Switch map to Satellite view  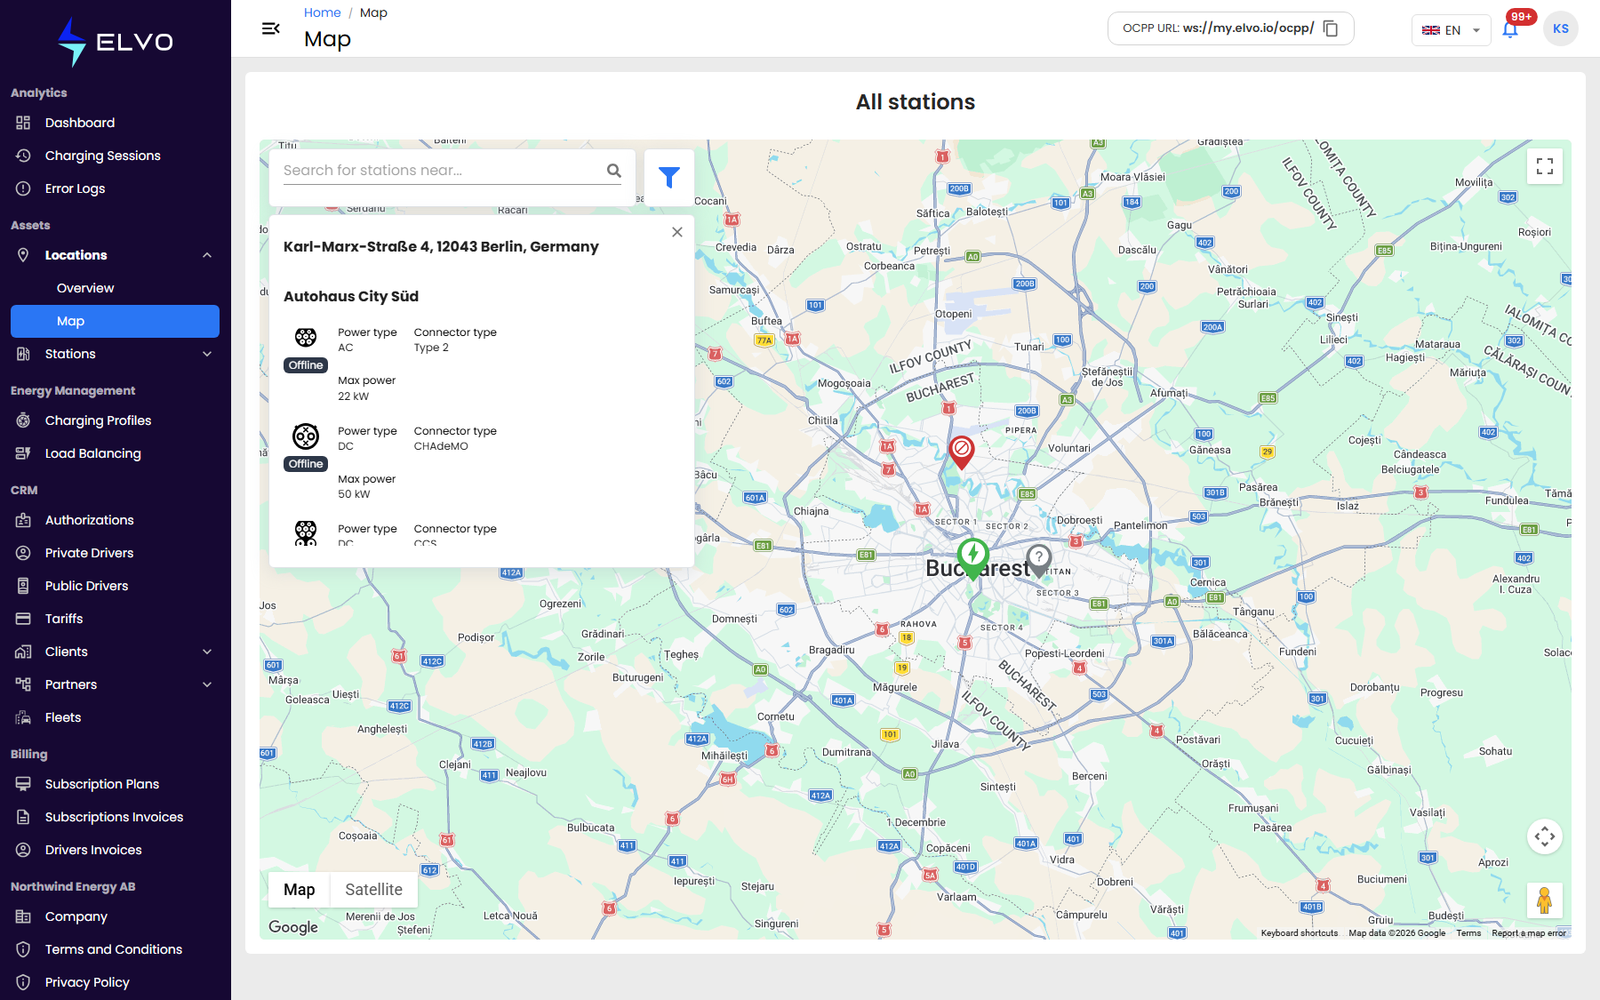pyautogui.click(x=374, y=889)
